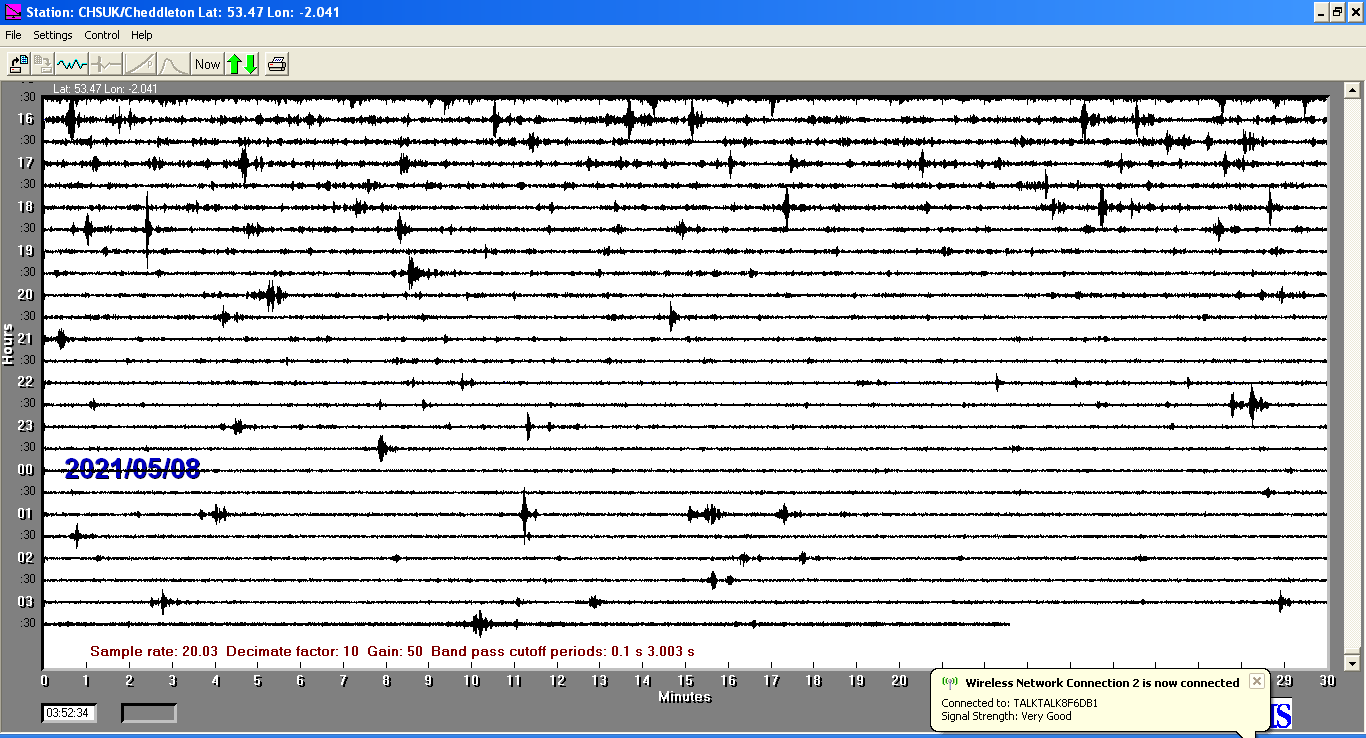This screenshot has height=738, width=1366.
Task: Click the 2021/05/08 date label
Action: (x=132, y=469)
